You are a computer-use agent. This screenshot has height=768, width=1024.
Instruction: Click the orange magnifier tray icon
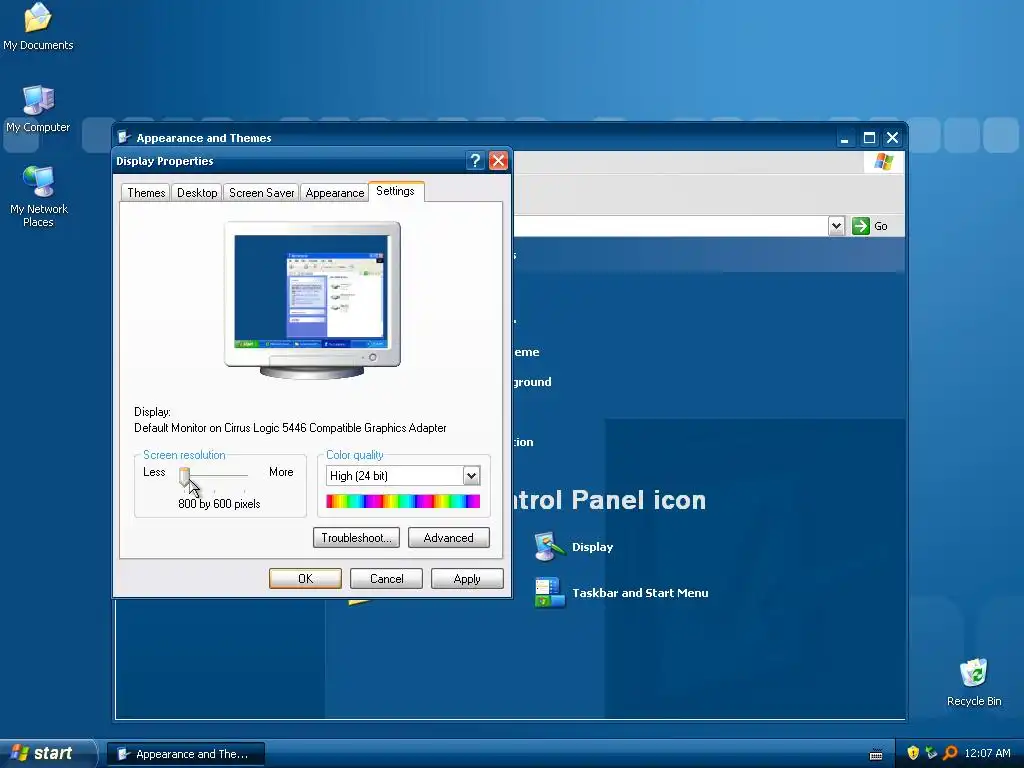click(x=950, y=753)
